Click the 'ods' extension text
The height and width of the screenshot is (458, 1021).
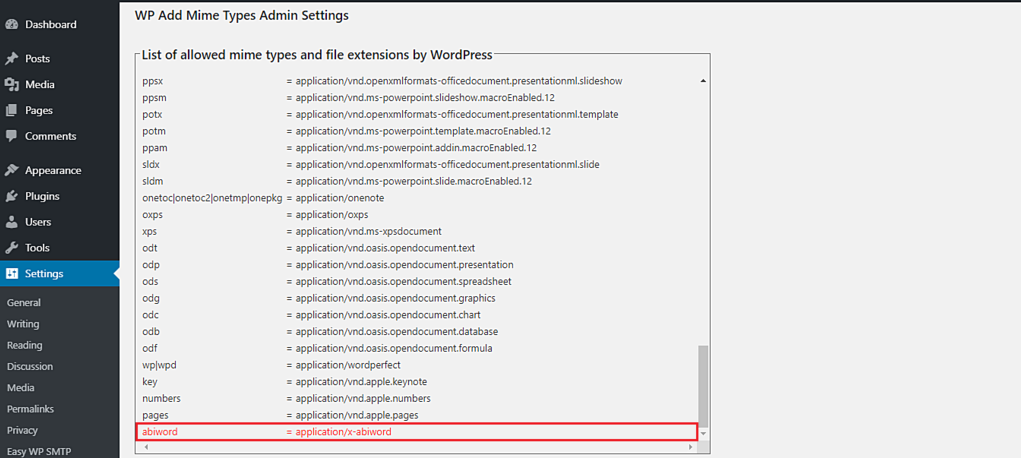pos(150,281)
